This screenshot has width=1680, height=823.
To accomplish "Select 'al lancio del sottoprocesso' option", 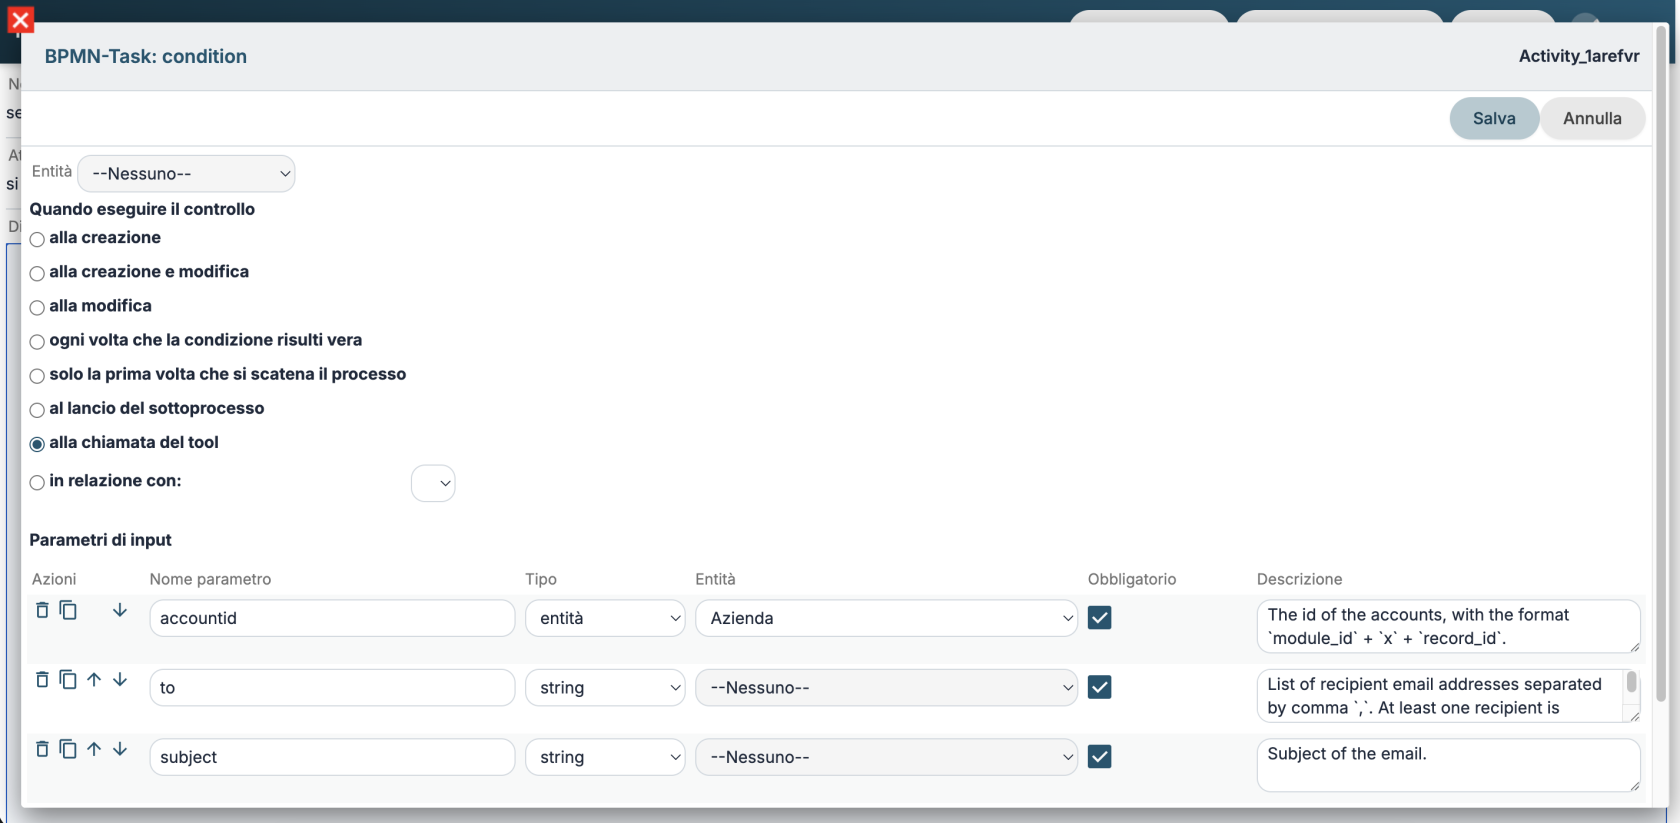I will pos(37,410).
